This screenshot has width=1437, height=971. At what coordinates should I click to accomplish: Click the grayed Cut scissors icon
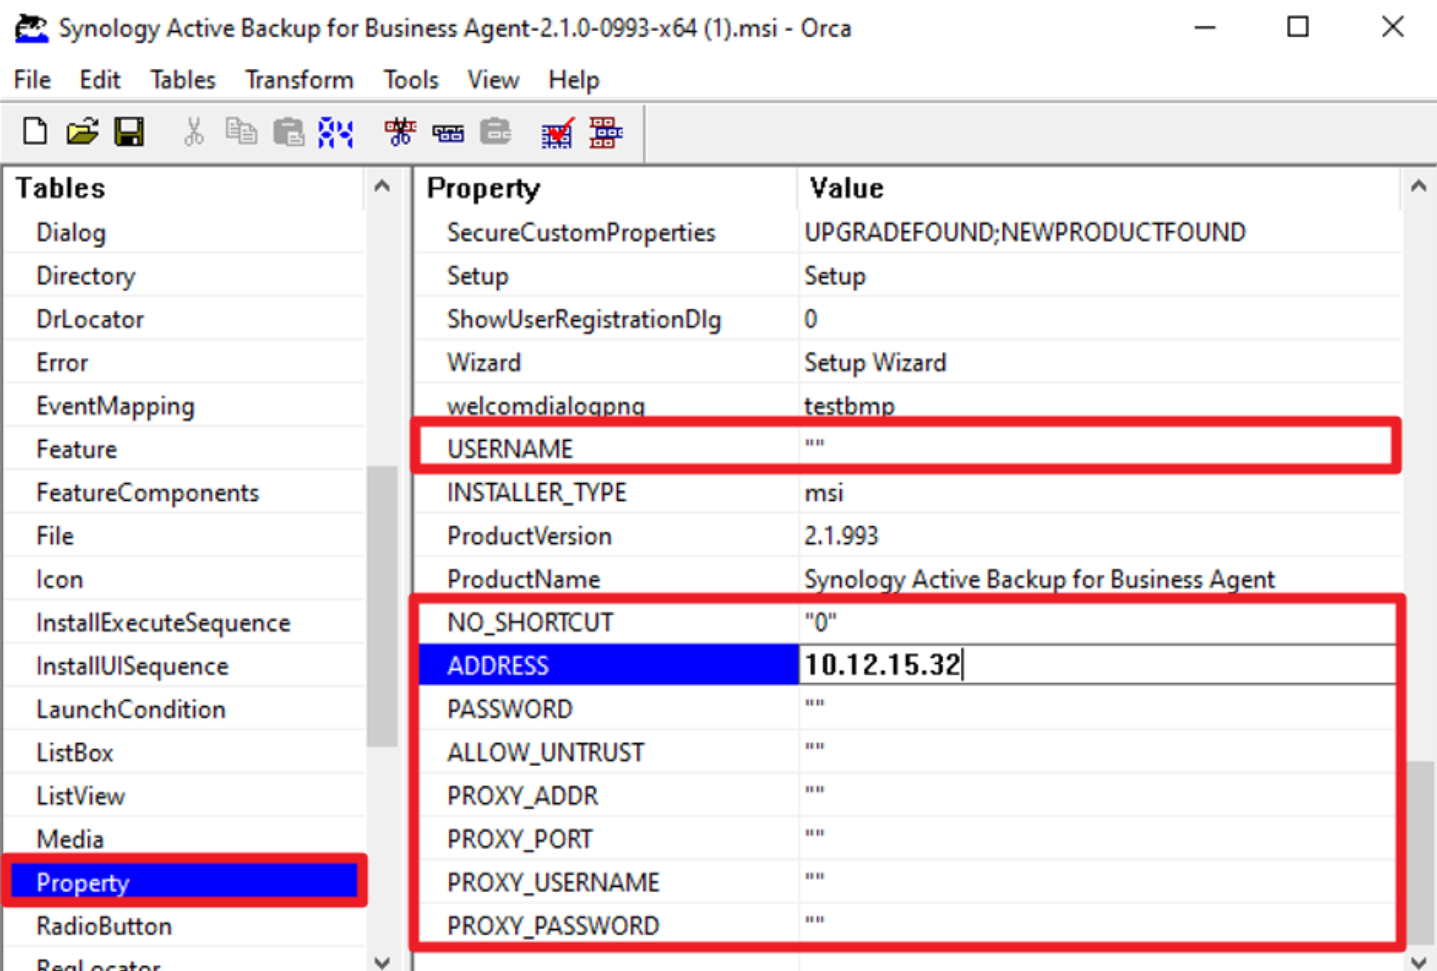[194, 131]
